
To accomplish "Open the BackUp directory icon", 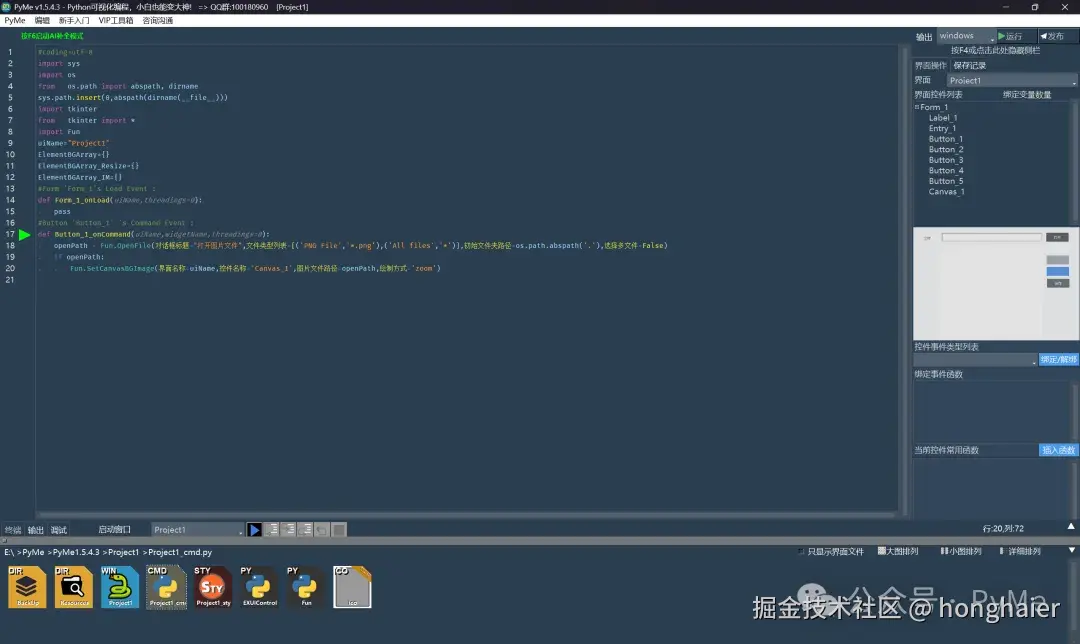I will (27, 587).
